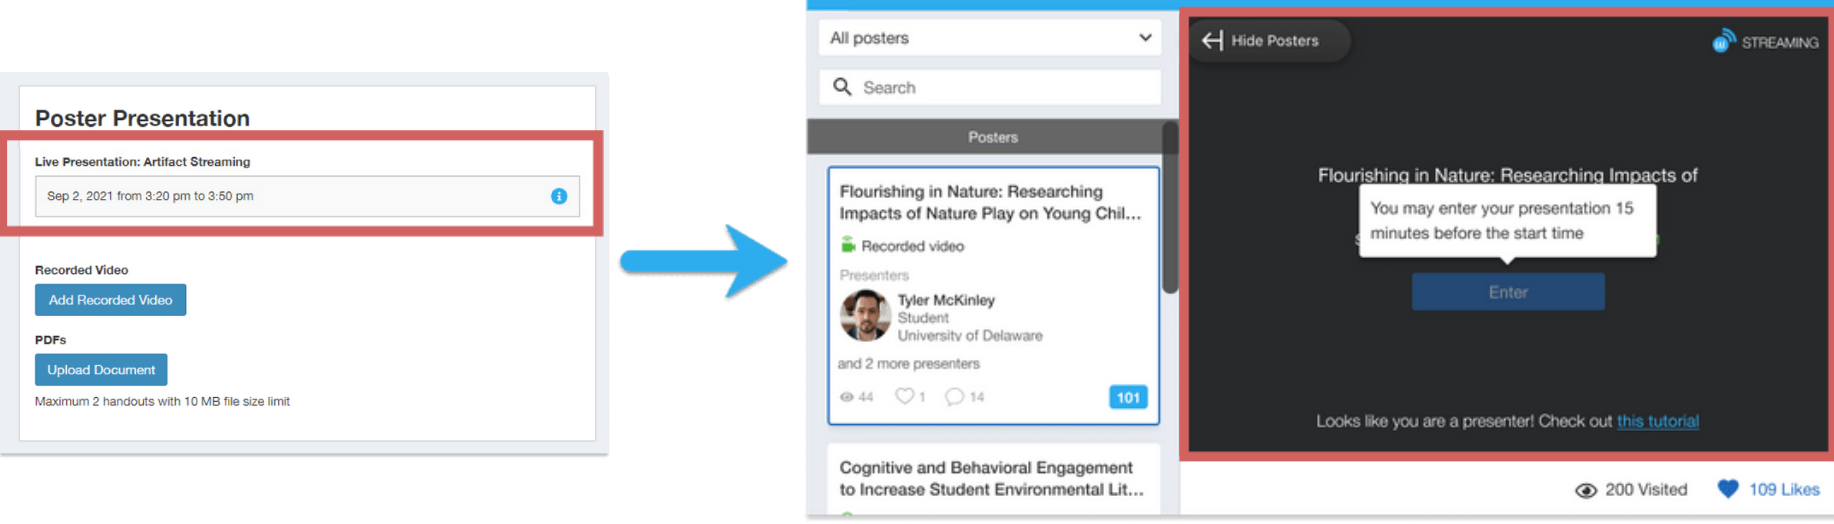Click the Hide Posters arrow icon

click(x=1212, y=40)
